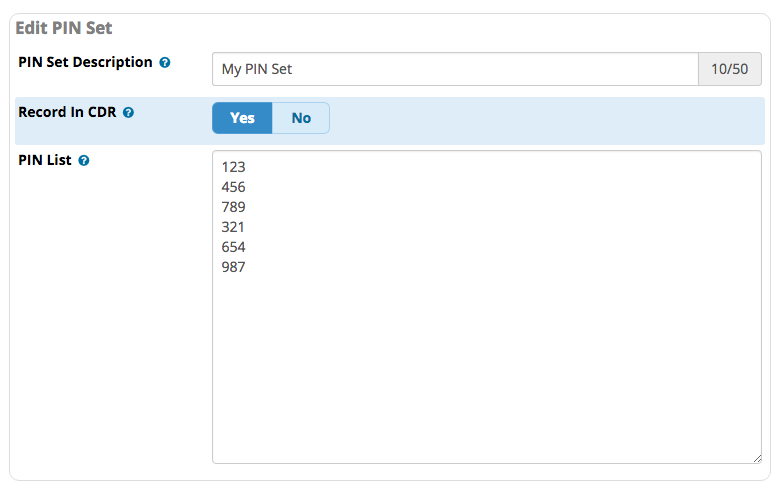Place cursor on PIN line 456

click(x=233, y=187)
